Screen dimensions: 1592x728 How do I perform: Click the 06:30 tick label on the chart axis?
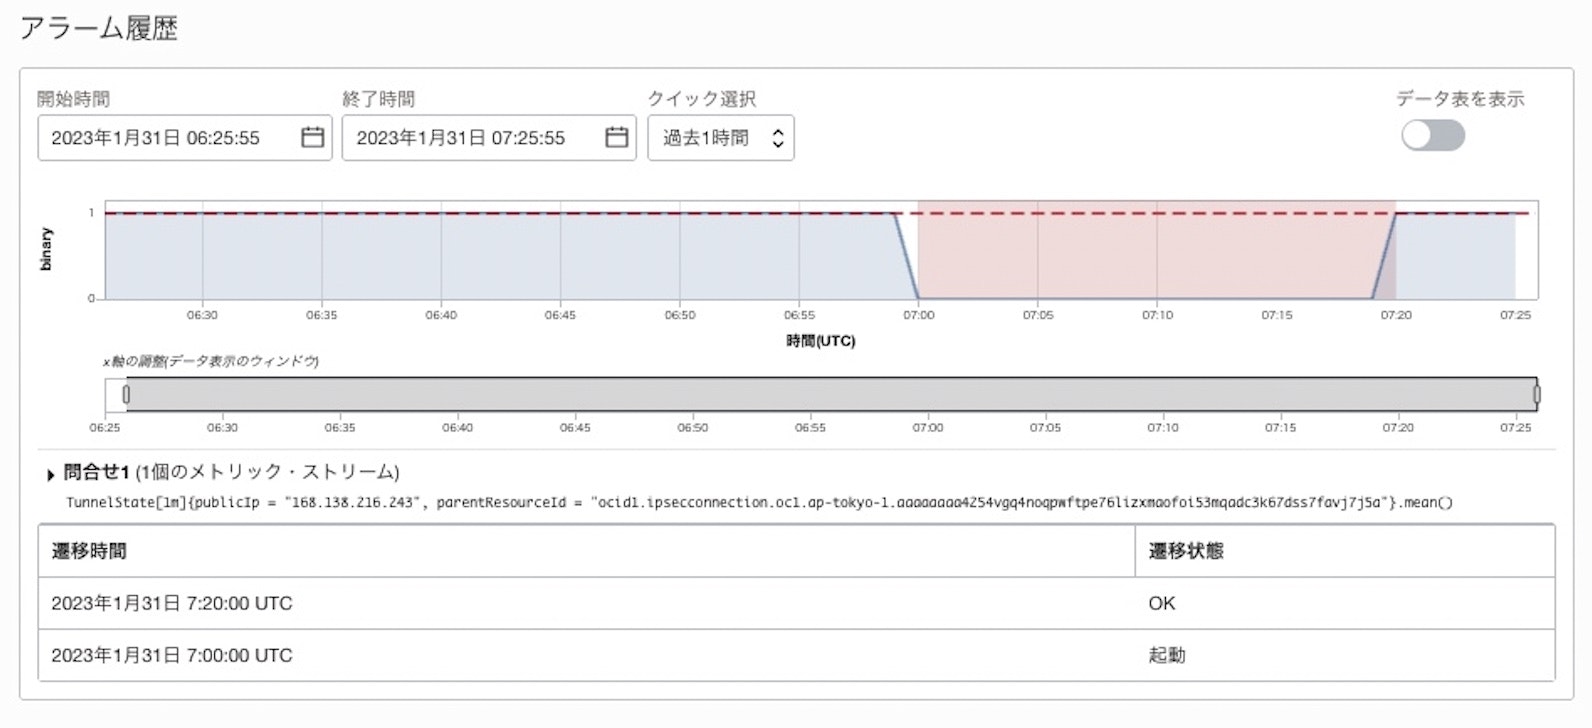click(202, 315)
